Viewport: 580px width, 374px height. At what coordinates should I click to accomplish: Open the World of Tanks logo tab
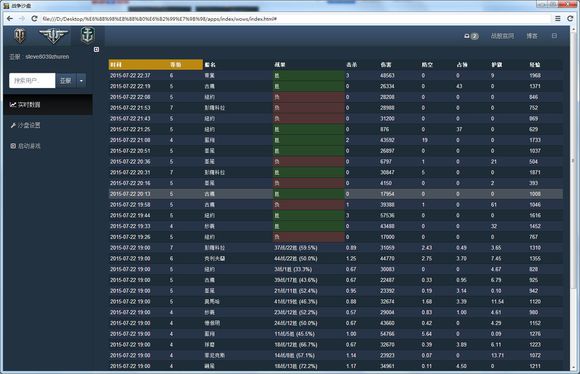pyautogui.click(x=19, y=36)
